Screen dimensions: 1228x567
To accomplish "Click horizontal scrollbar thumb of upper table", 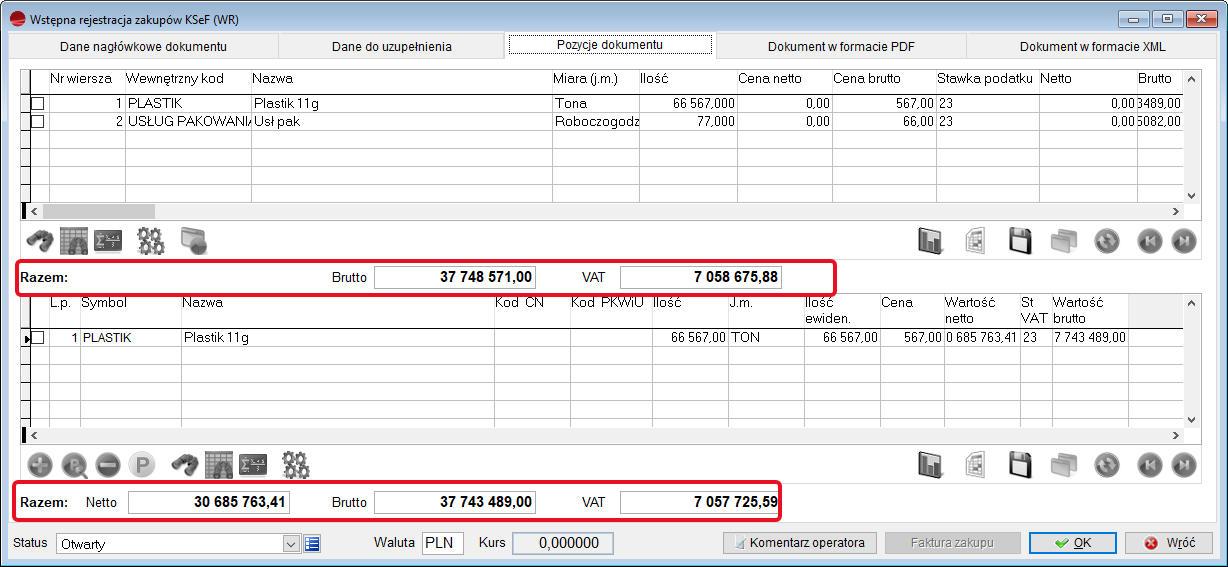I will [x=99, y=211].
